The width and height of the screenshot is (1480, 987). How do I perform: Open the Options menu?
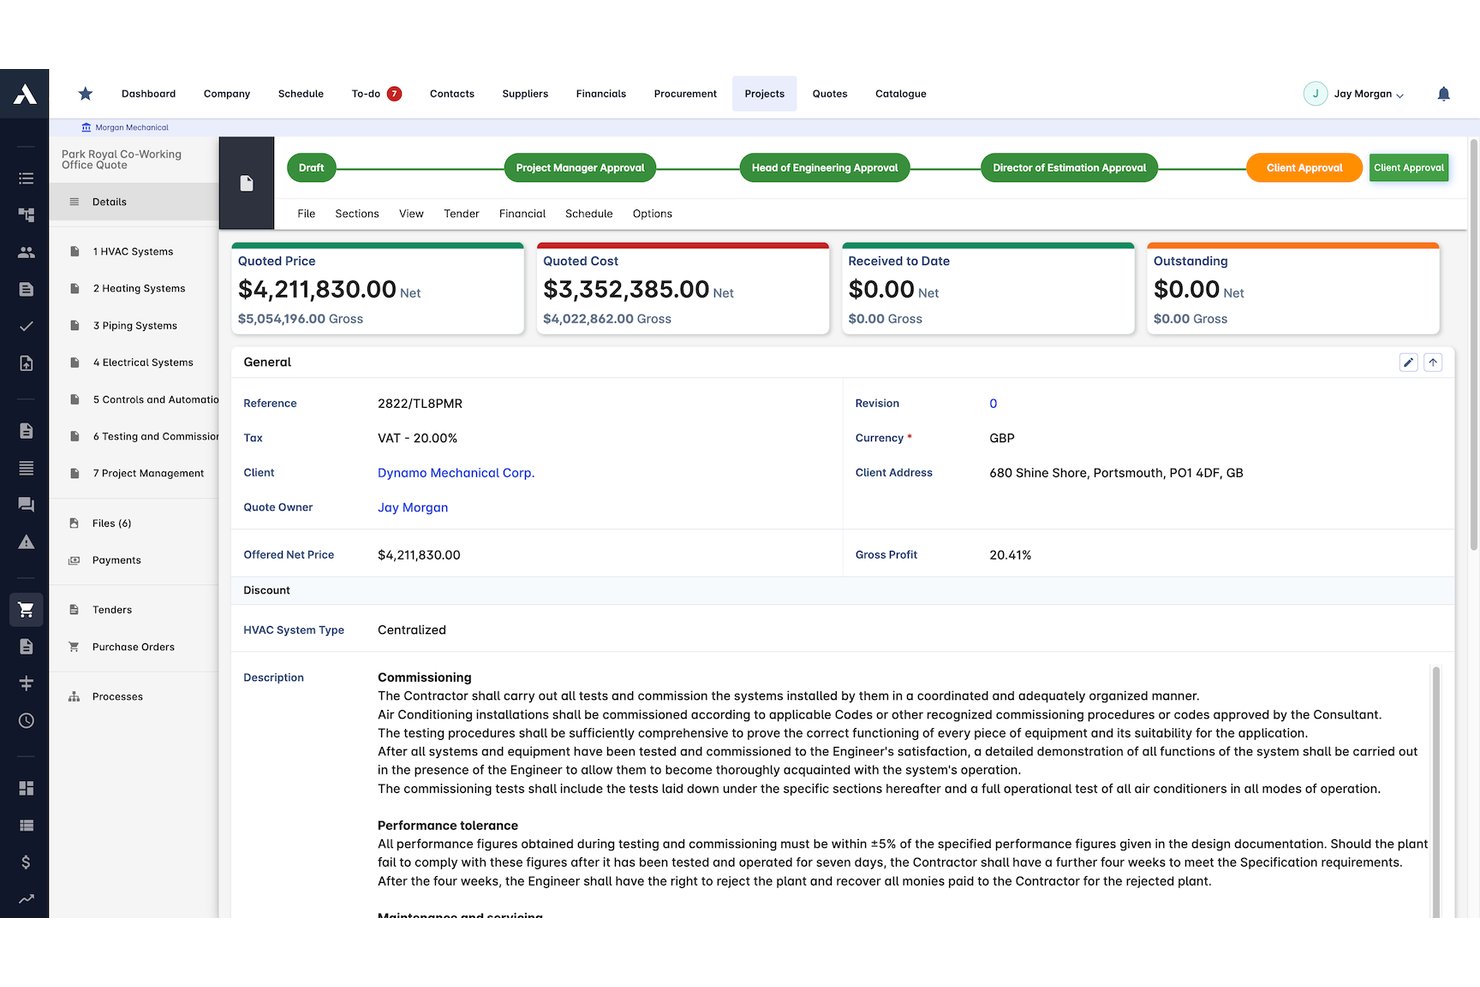(x=652, y=214)
